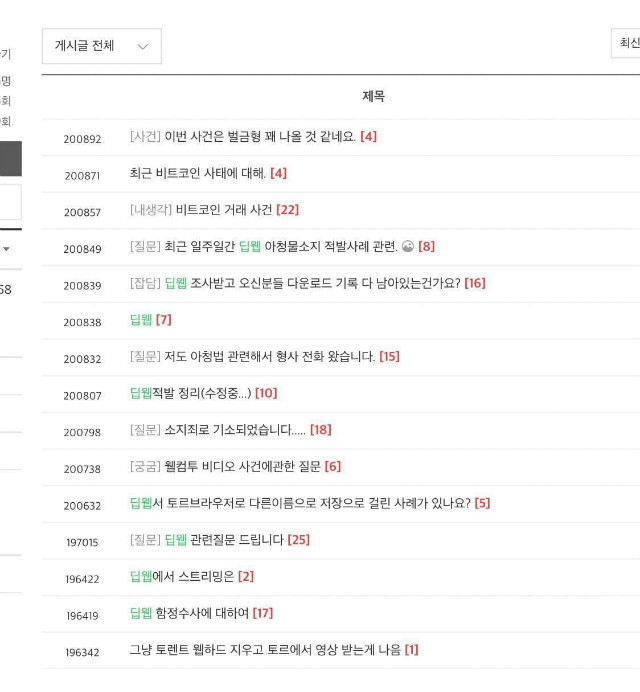
Task: Click the [궁금] category tag
Action: [x=145, y=466]
